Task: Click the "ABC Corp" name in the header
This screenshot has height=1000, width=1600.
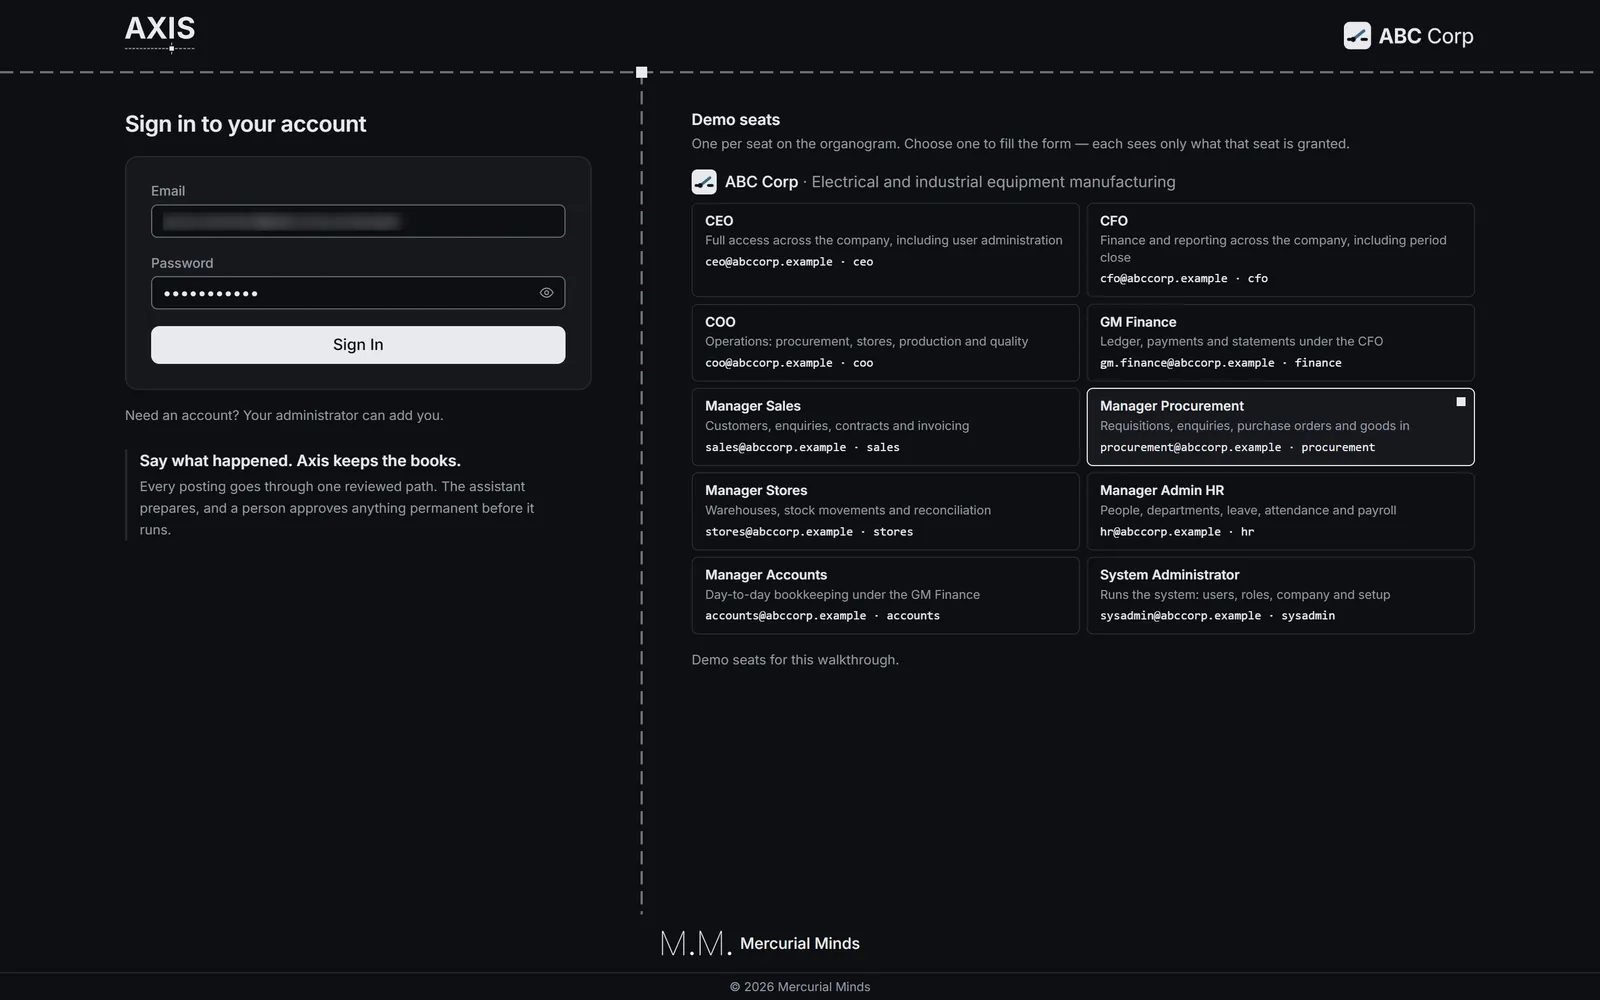Action: click(1426, 36)
